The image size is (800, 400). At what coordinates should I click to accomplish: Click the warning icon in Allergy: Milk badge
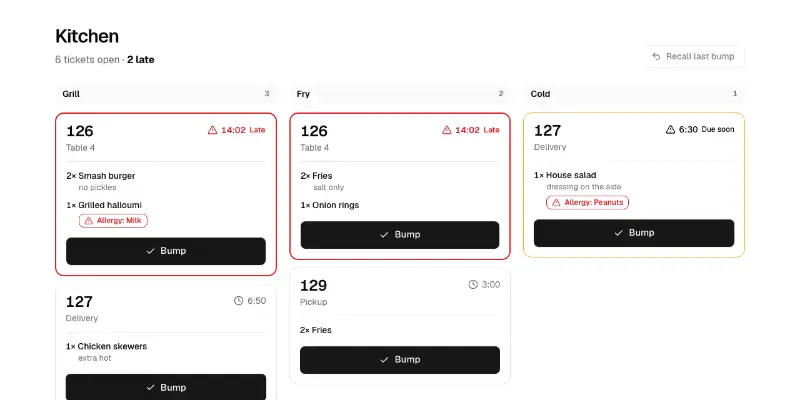pos(89,221)
